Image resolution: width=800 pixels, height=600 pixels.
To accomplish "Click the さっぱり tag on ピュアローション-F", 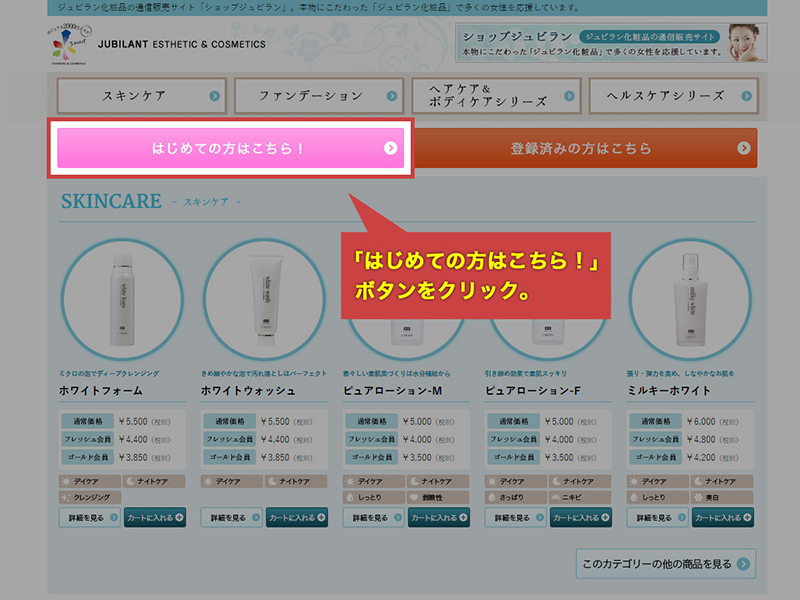I will [515, 497].
